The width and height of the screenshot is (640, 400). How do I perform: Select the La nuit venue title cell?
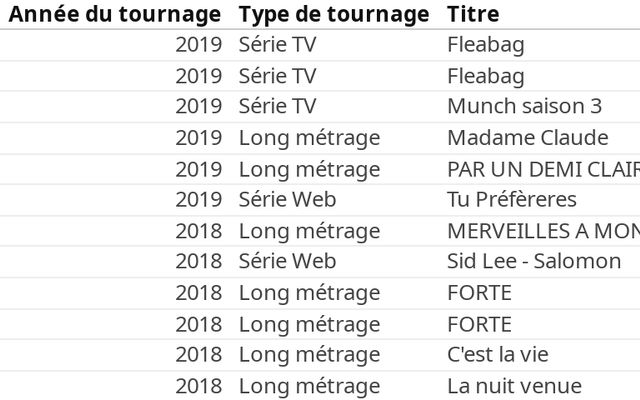point(514,386)
